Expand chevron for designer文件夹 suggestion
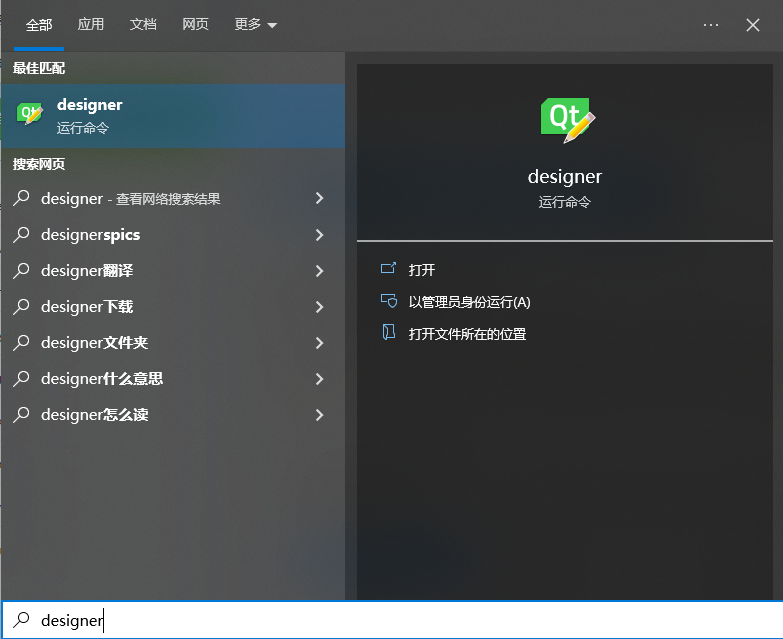Screen dimensions: 783x639 320,342
